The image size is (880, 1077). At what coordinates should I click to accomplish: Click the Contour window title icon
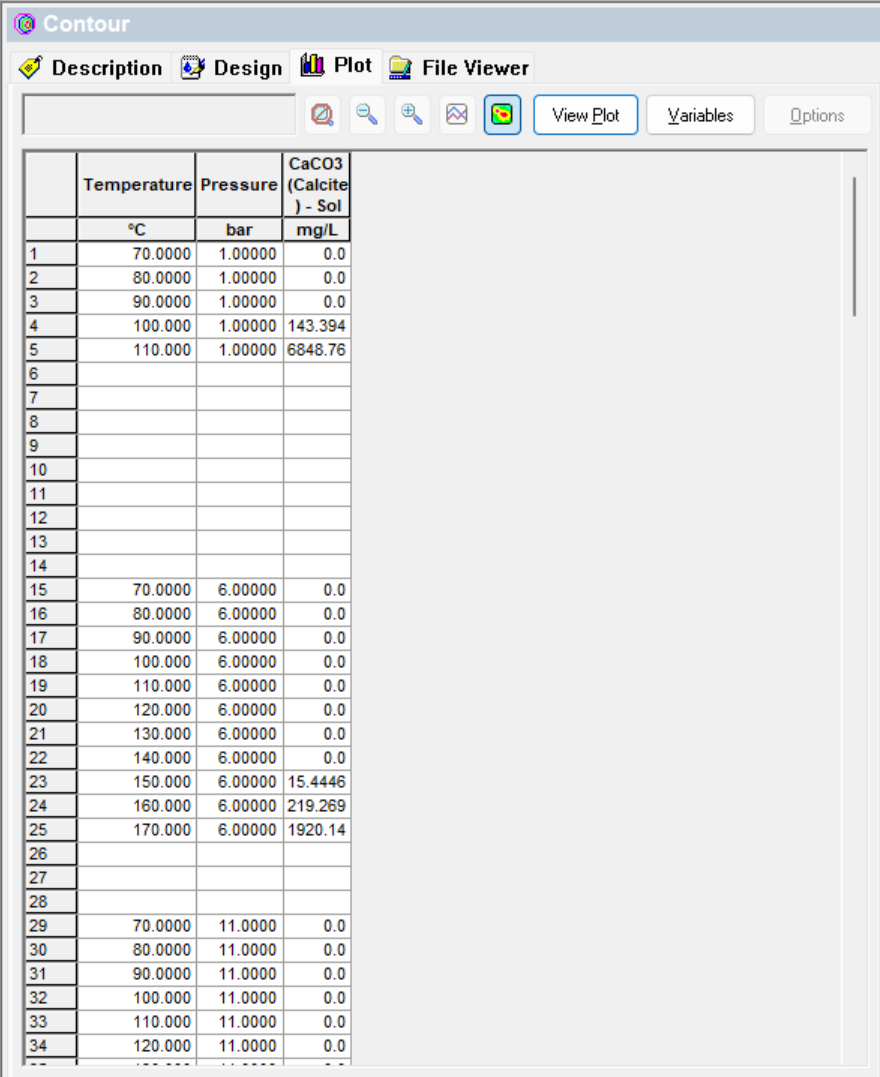pyautogui.click(x=25, y=24)
